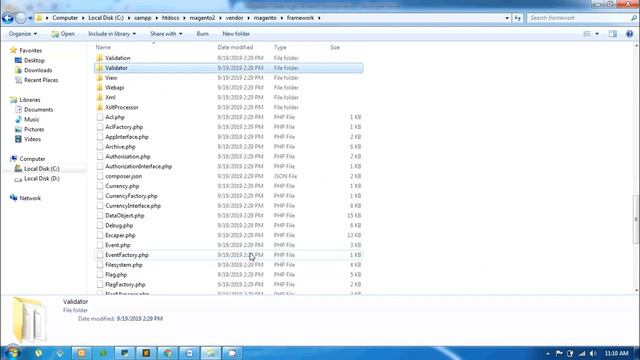Click the 11:10 AM clock

tap(616, 353)
